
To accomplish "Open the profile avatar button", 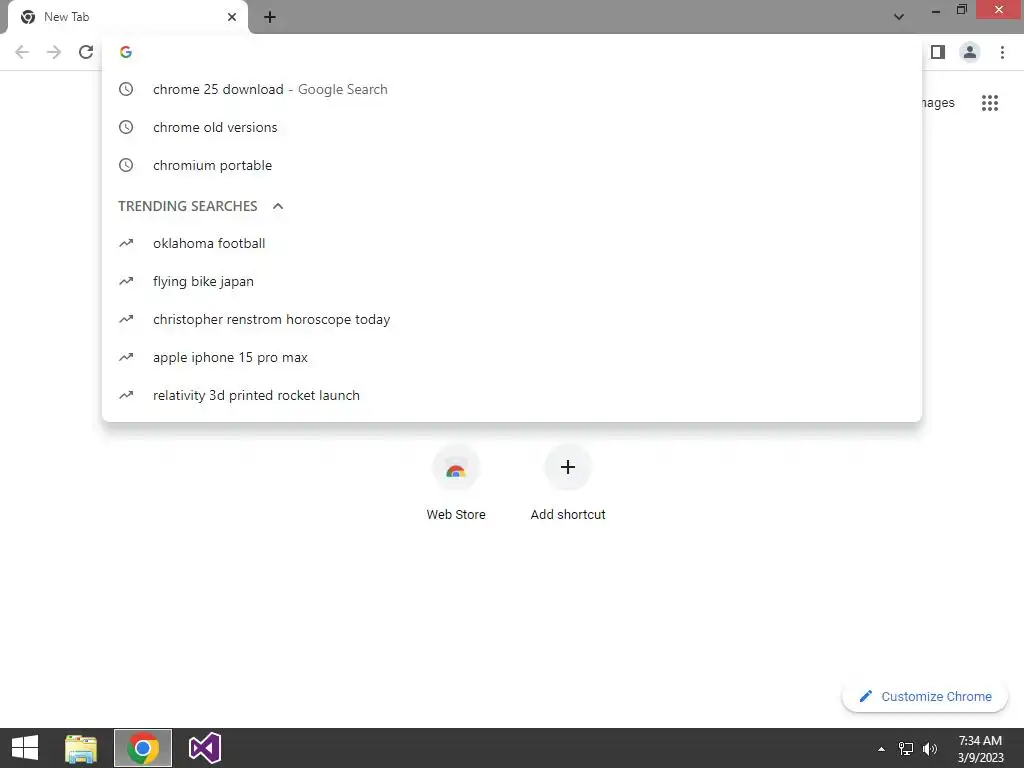I will coord(970,52).
